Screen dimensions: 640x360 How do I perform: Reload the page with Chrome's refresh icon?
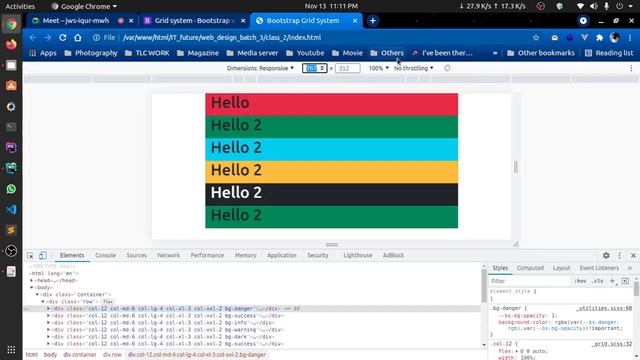(x=62, y=38)
